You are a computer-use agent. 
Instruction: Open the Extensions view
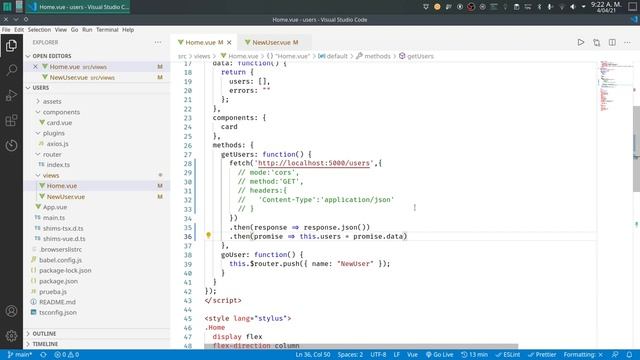pos(11,120)
